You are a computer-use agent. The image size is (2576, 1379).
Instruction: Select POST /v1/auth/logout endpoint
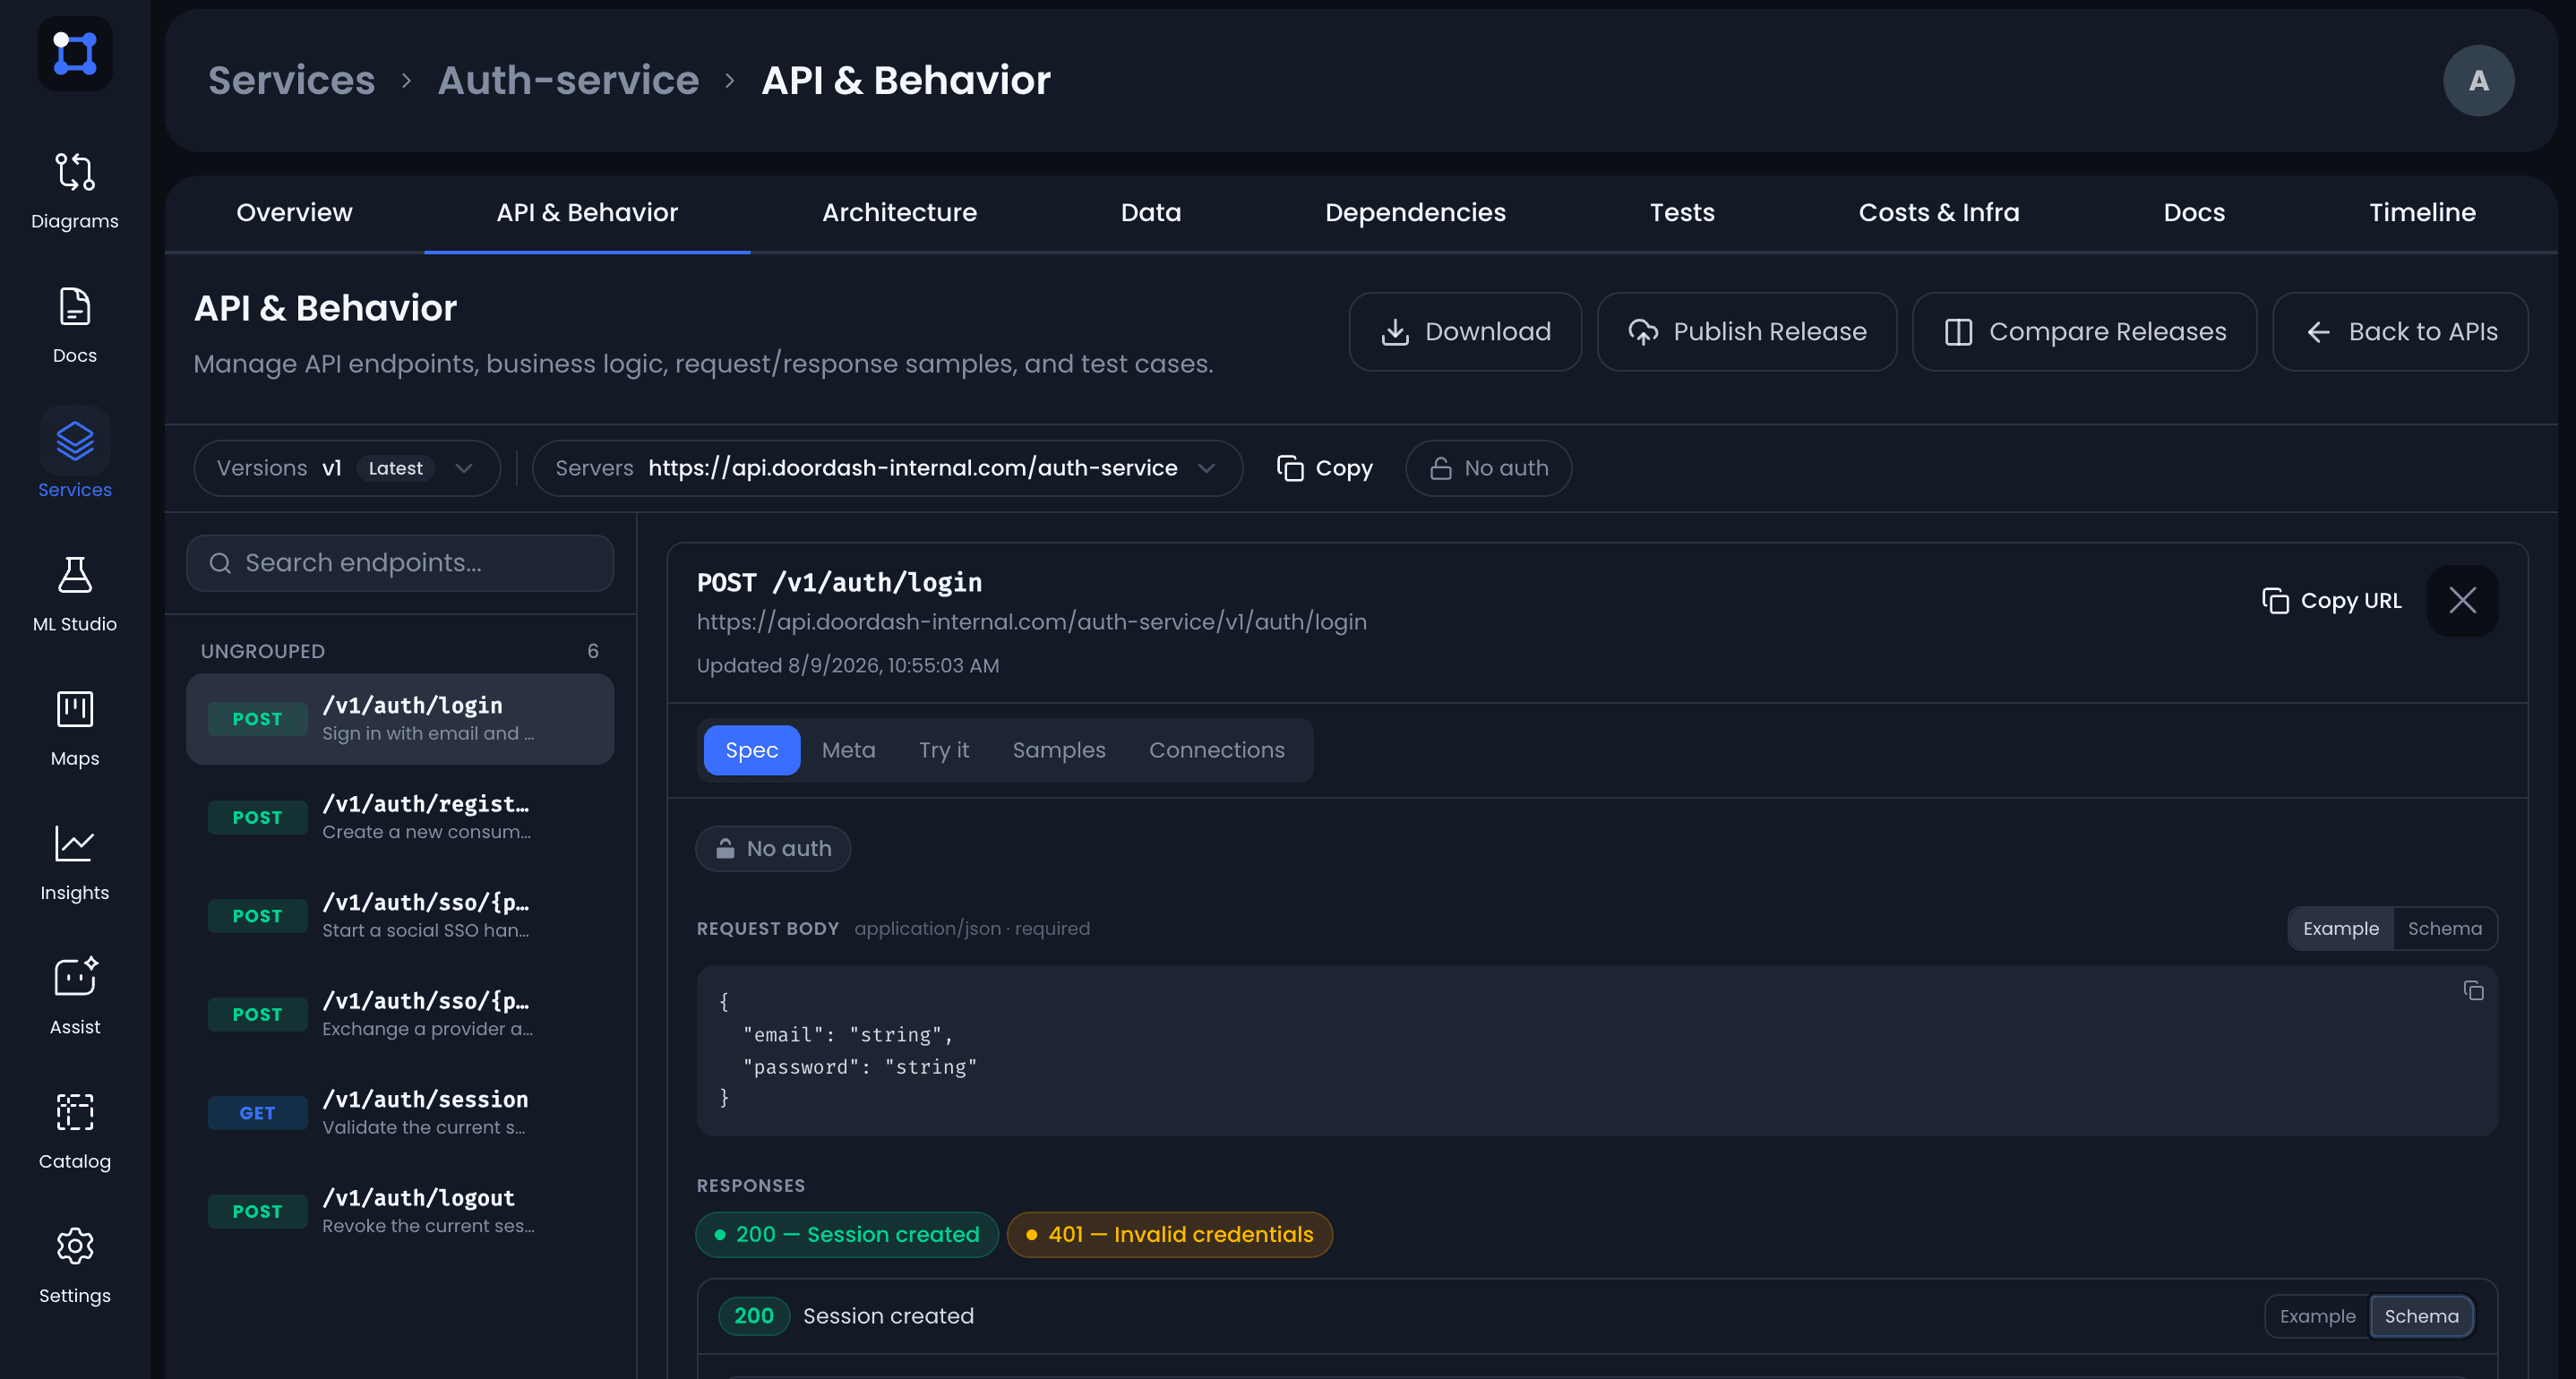click(x=400, y=1212)
